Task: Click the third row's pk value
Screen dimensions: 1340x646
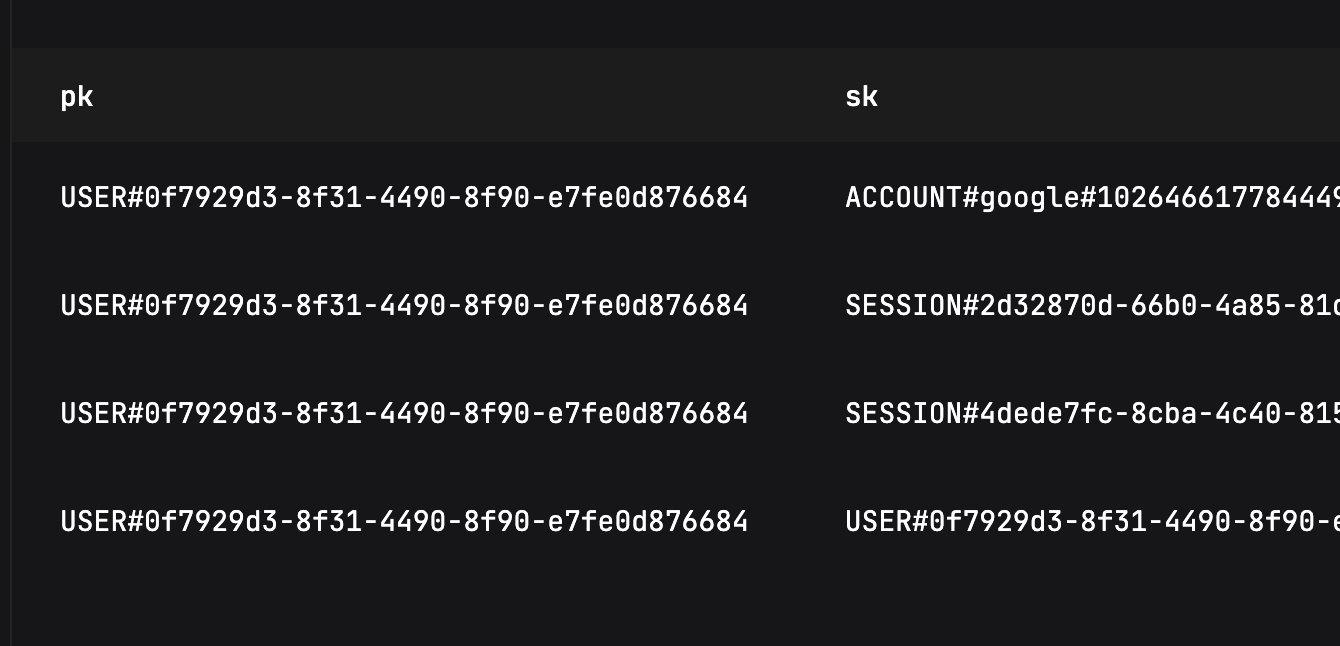Action: pyautogui.click(x=405, y=413)
